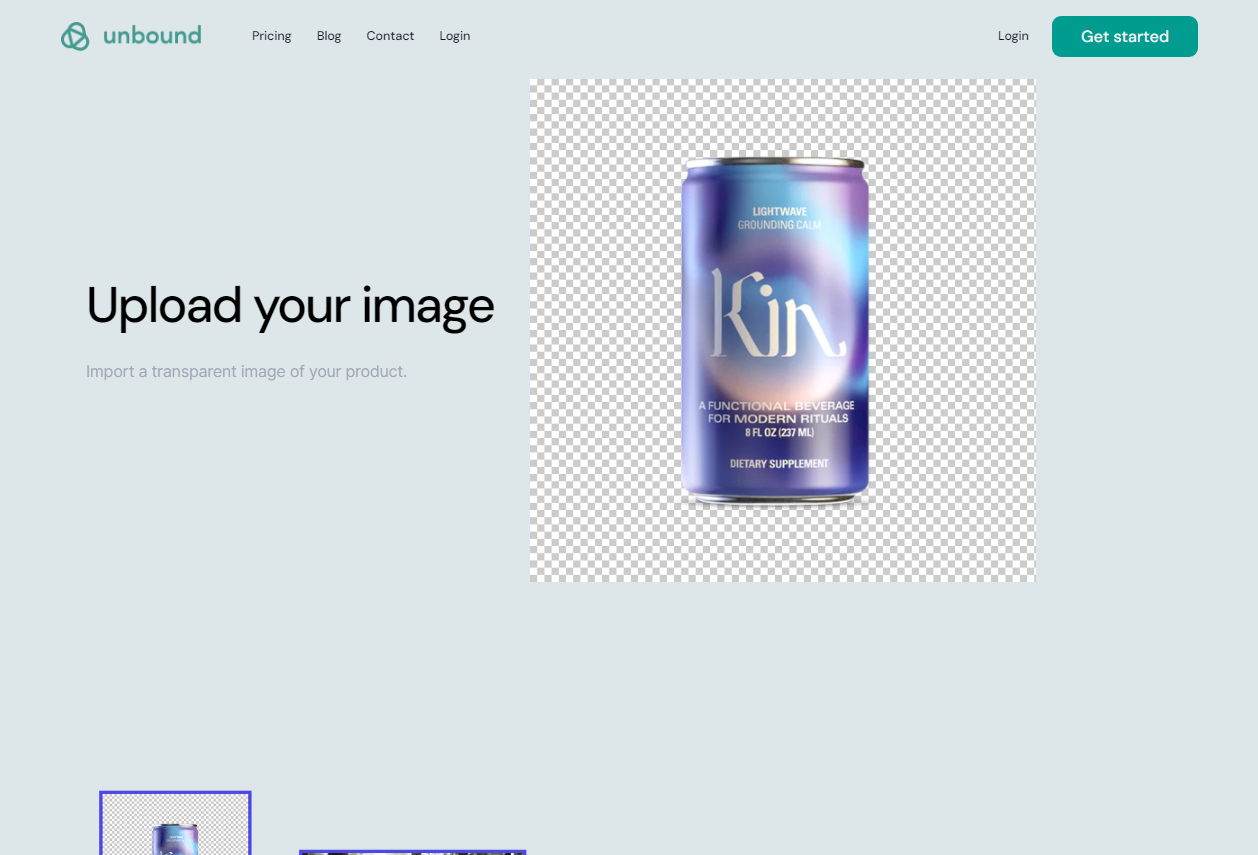Select Login next to the Contact link

point(455,36)
